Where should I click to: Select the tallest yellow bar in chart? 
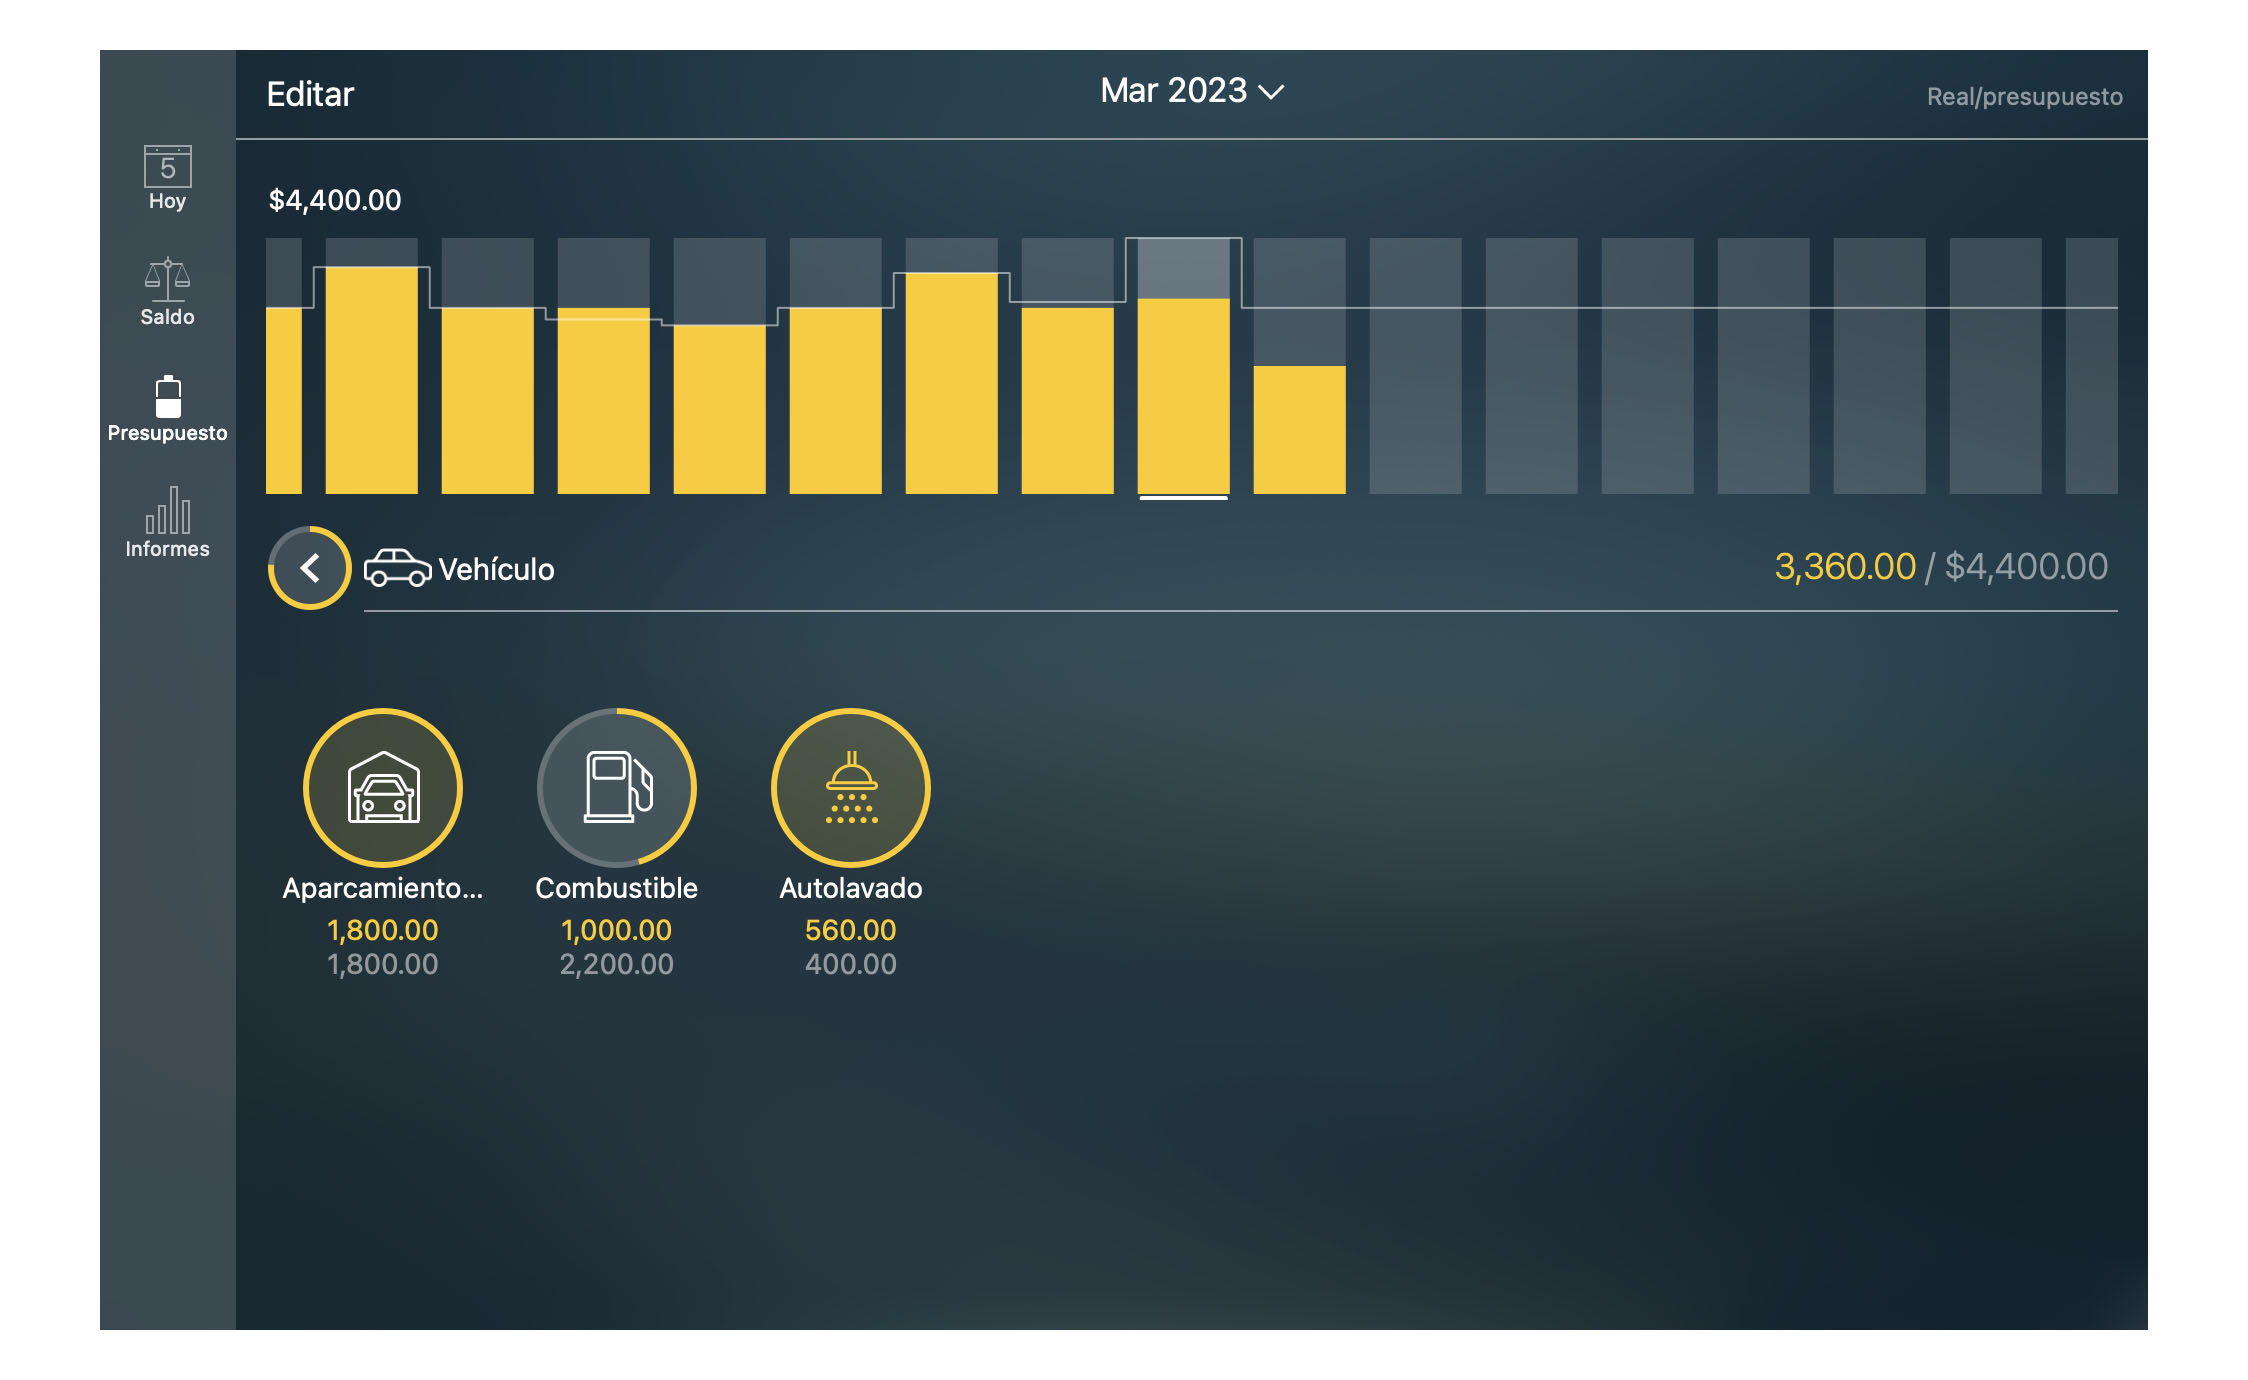[x=371, y=380]
